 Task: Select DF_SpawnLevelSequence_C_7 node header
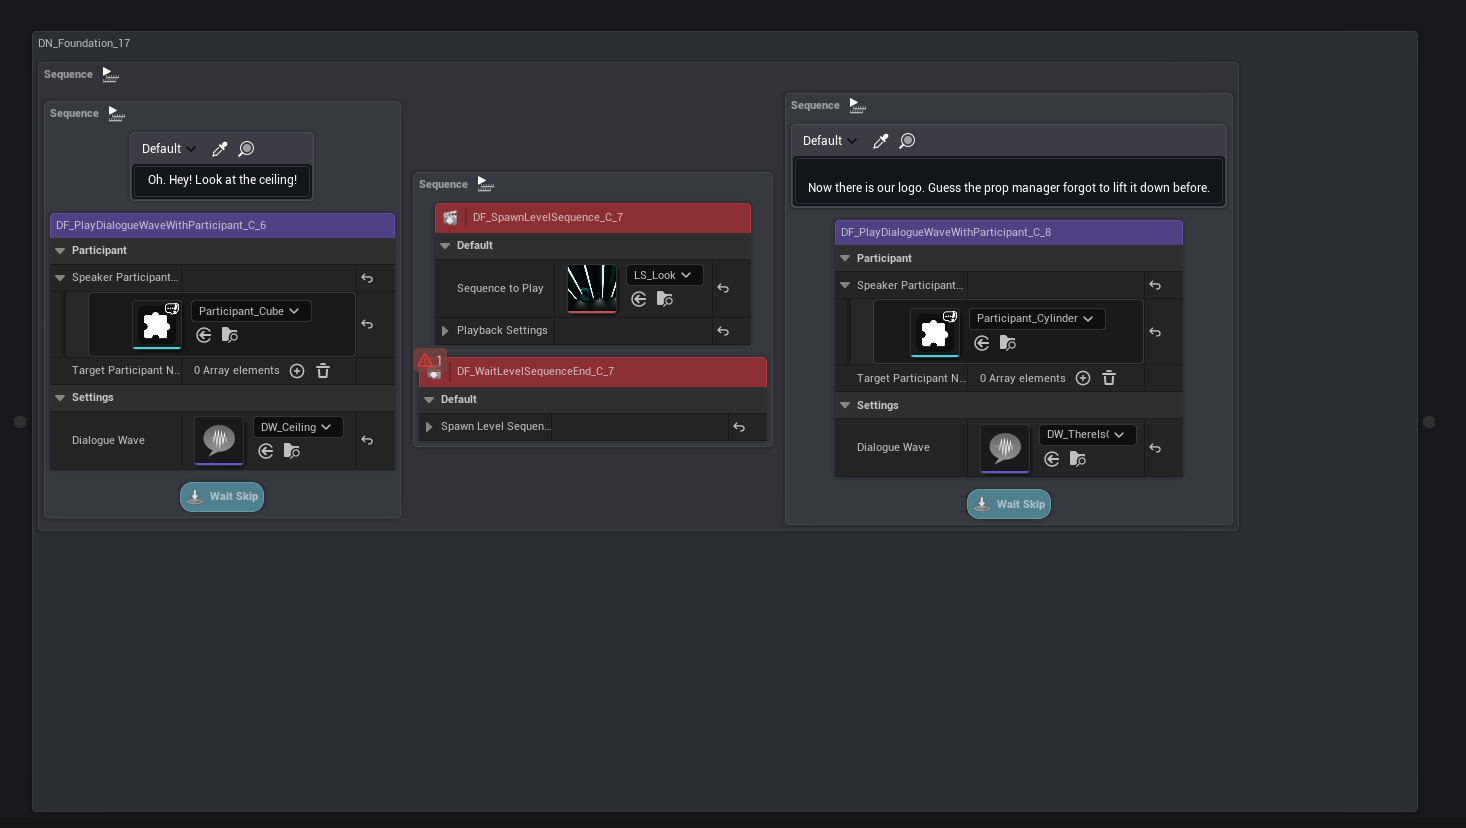point(600,218)
